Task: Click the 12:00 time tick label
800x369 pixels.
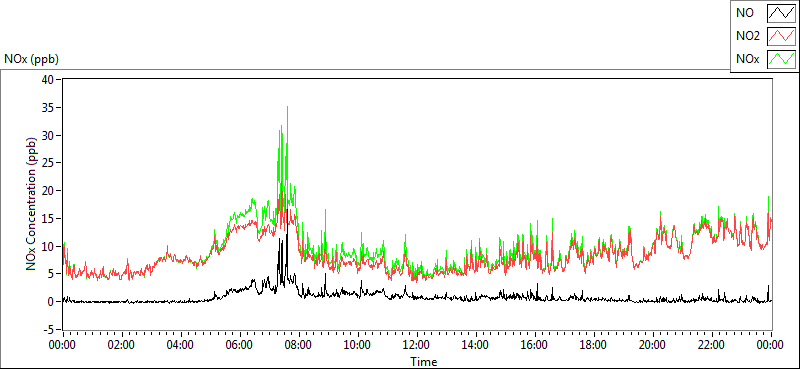Action: (x=416, y=345)
